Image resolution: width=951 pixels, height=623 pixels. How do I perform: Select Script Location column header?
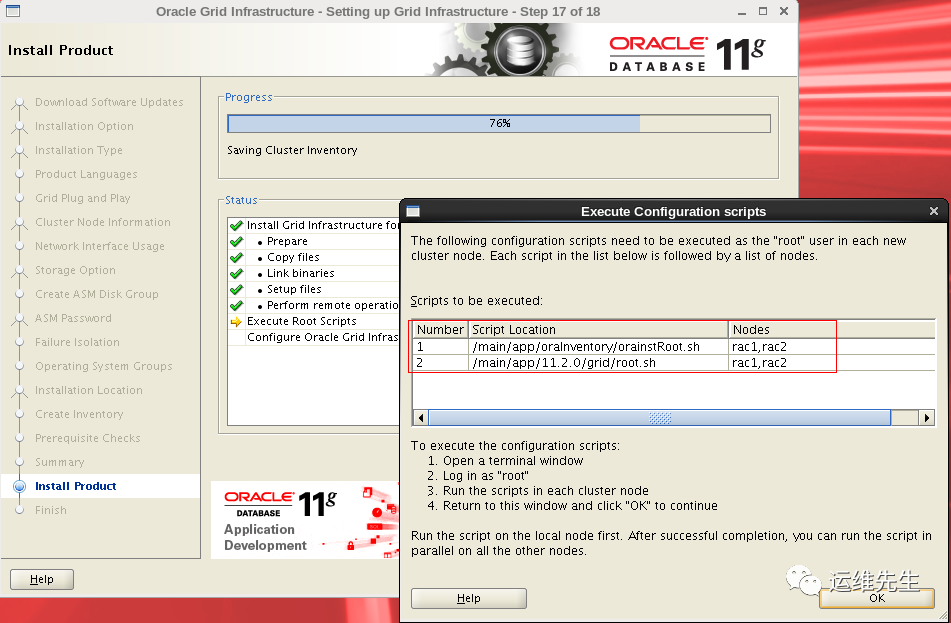(598, 329)
